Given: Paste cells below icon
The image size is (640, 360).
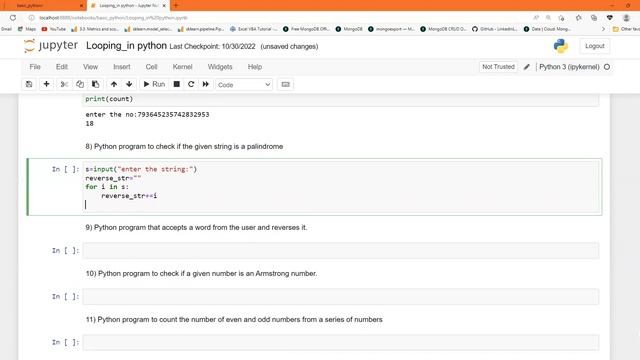Looking at the screenshot, I should [x=96, y=84].
